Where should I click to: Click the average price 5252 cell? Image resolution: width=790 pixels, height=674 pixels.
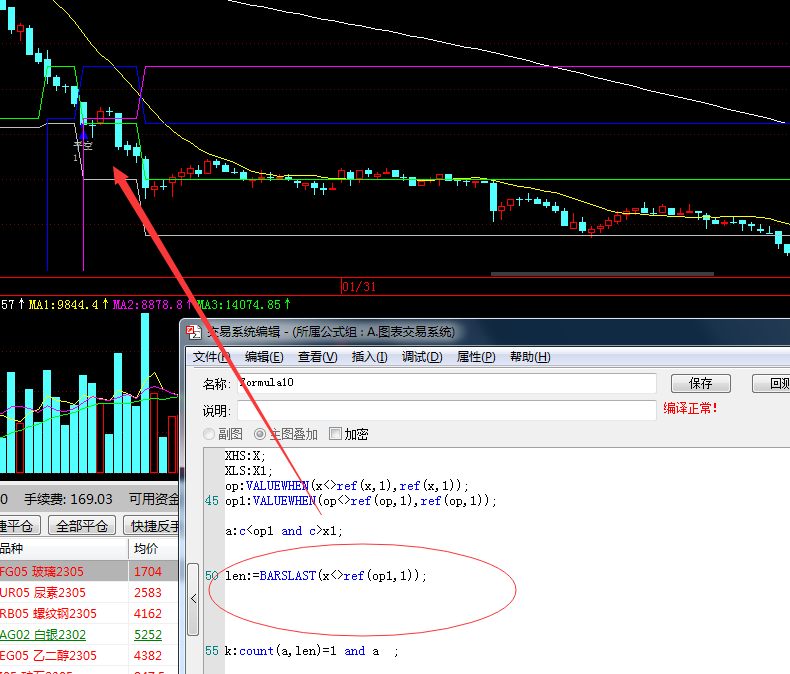[x=148, y=635]
